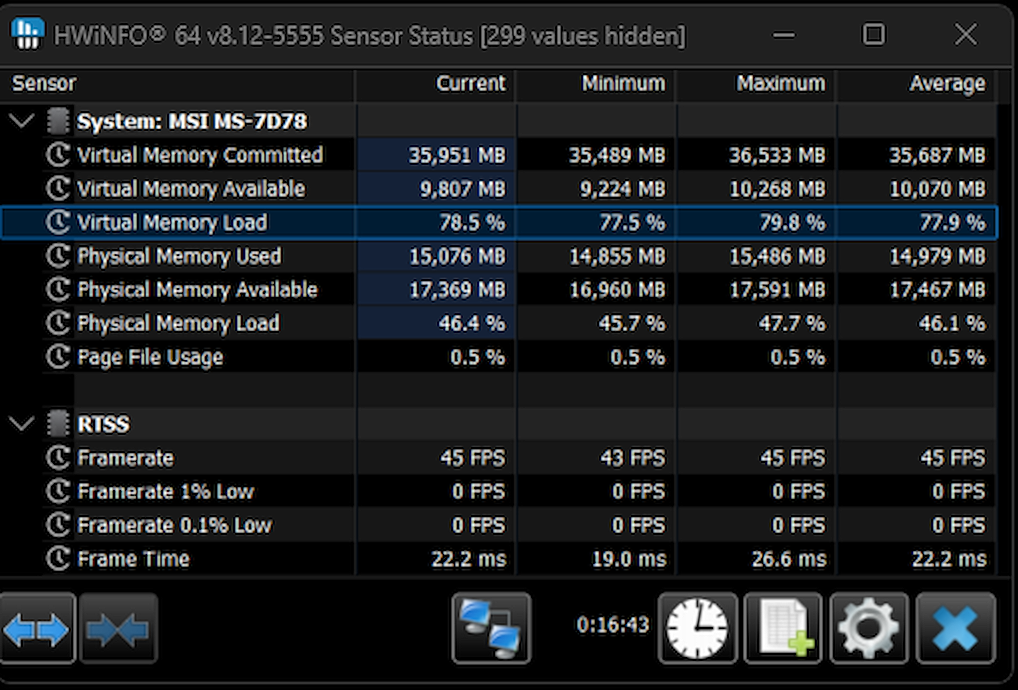Select the Virtual Memory Available row label
Screen dimensions: 1018x690
(x=191, y=189)
